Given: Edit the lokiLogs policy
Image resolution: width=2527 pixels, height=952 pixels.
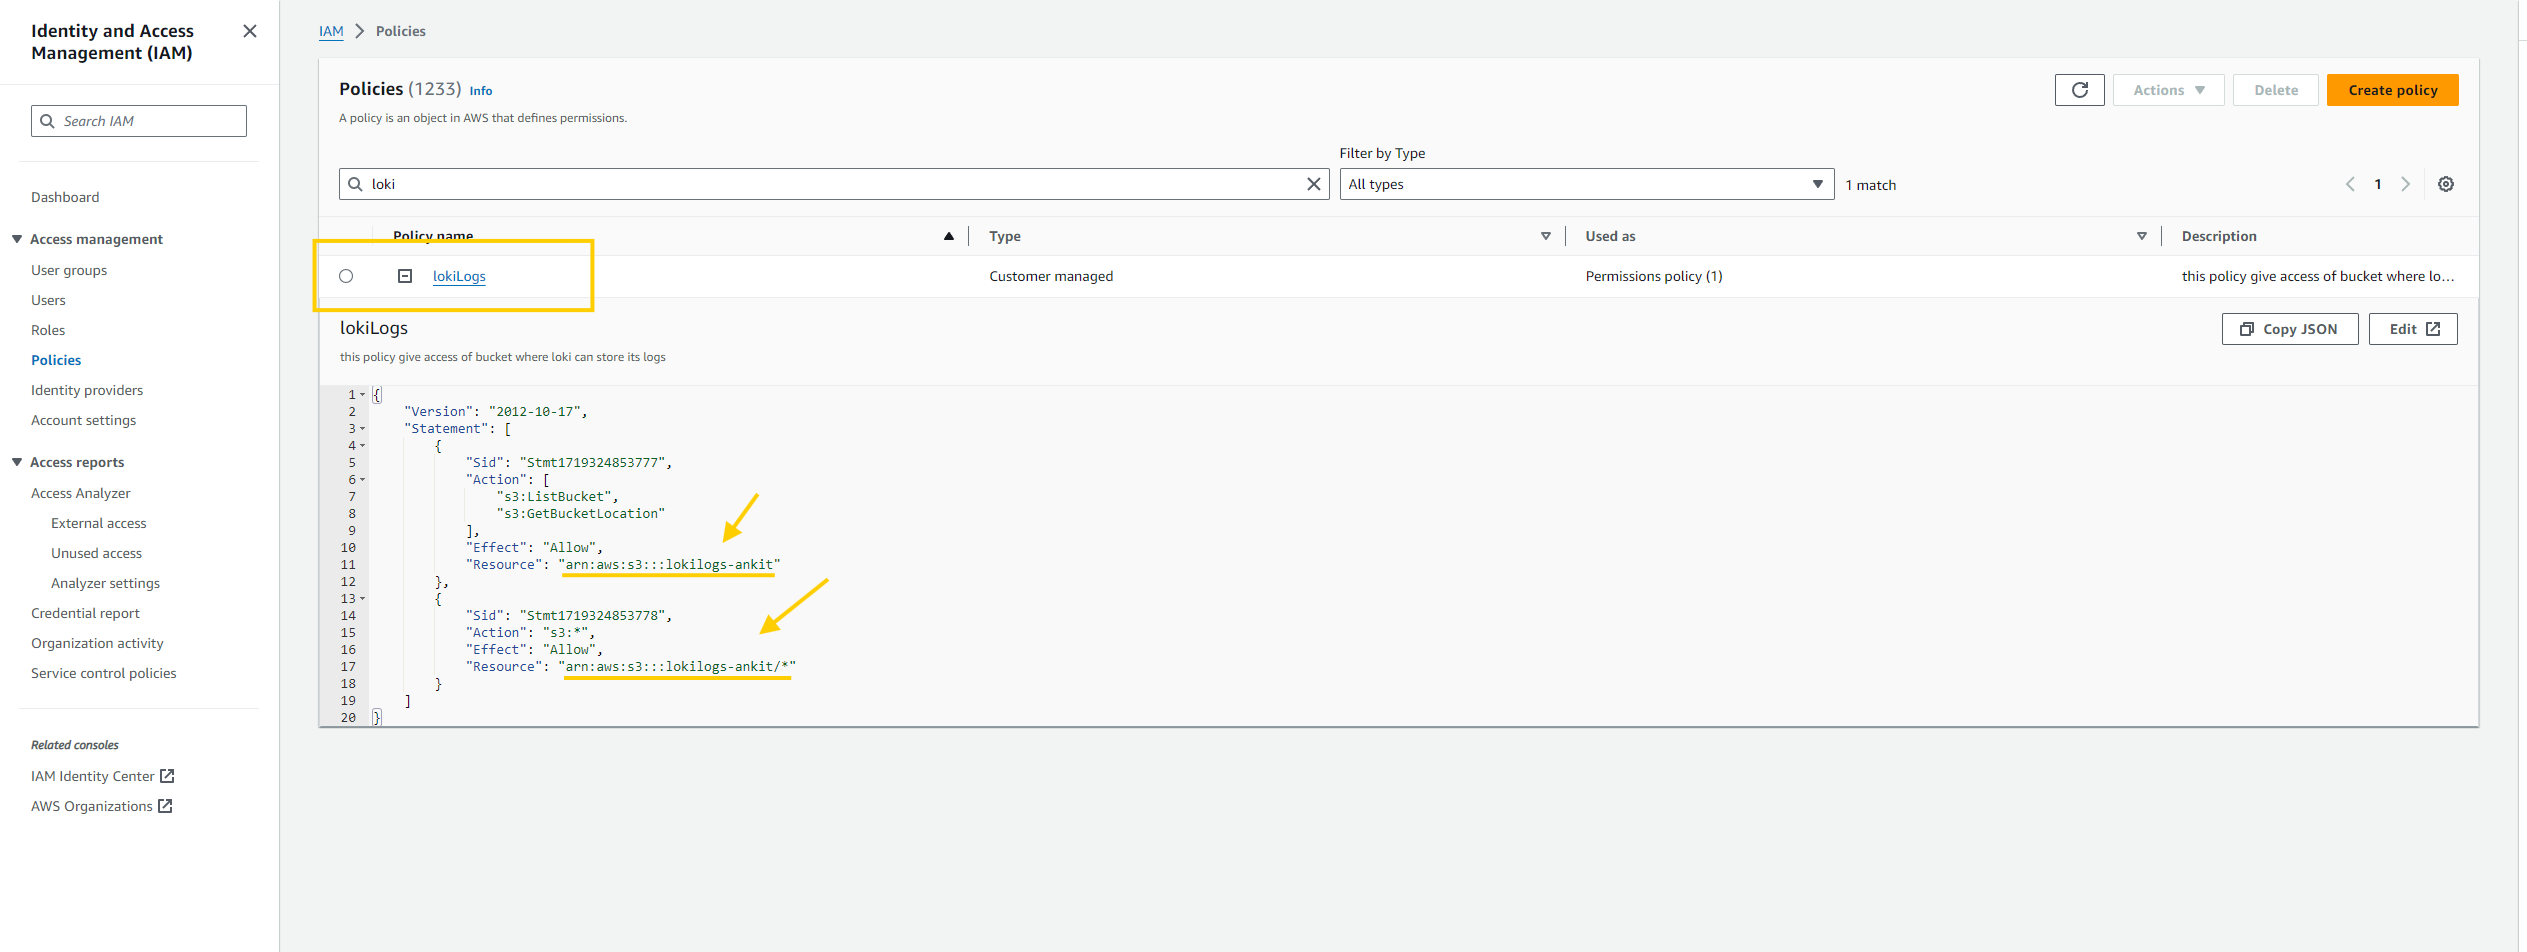Looking at the screenshot, I should click(x=2412, y=329).
